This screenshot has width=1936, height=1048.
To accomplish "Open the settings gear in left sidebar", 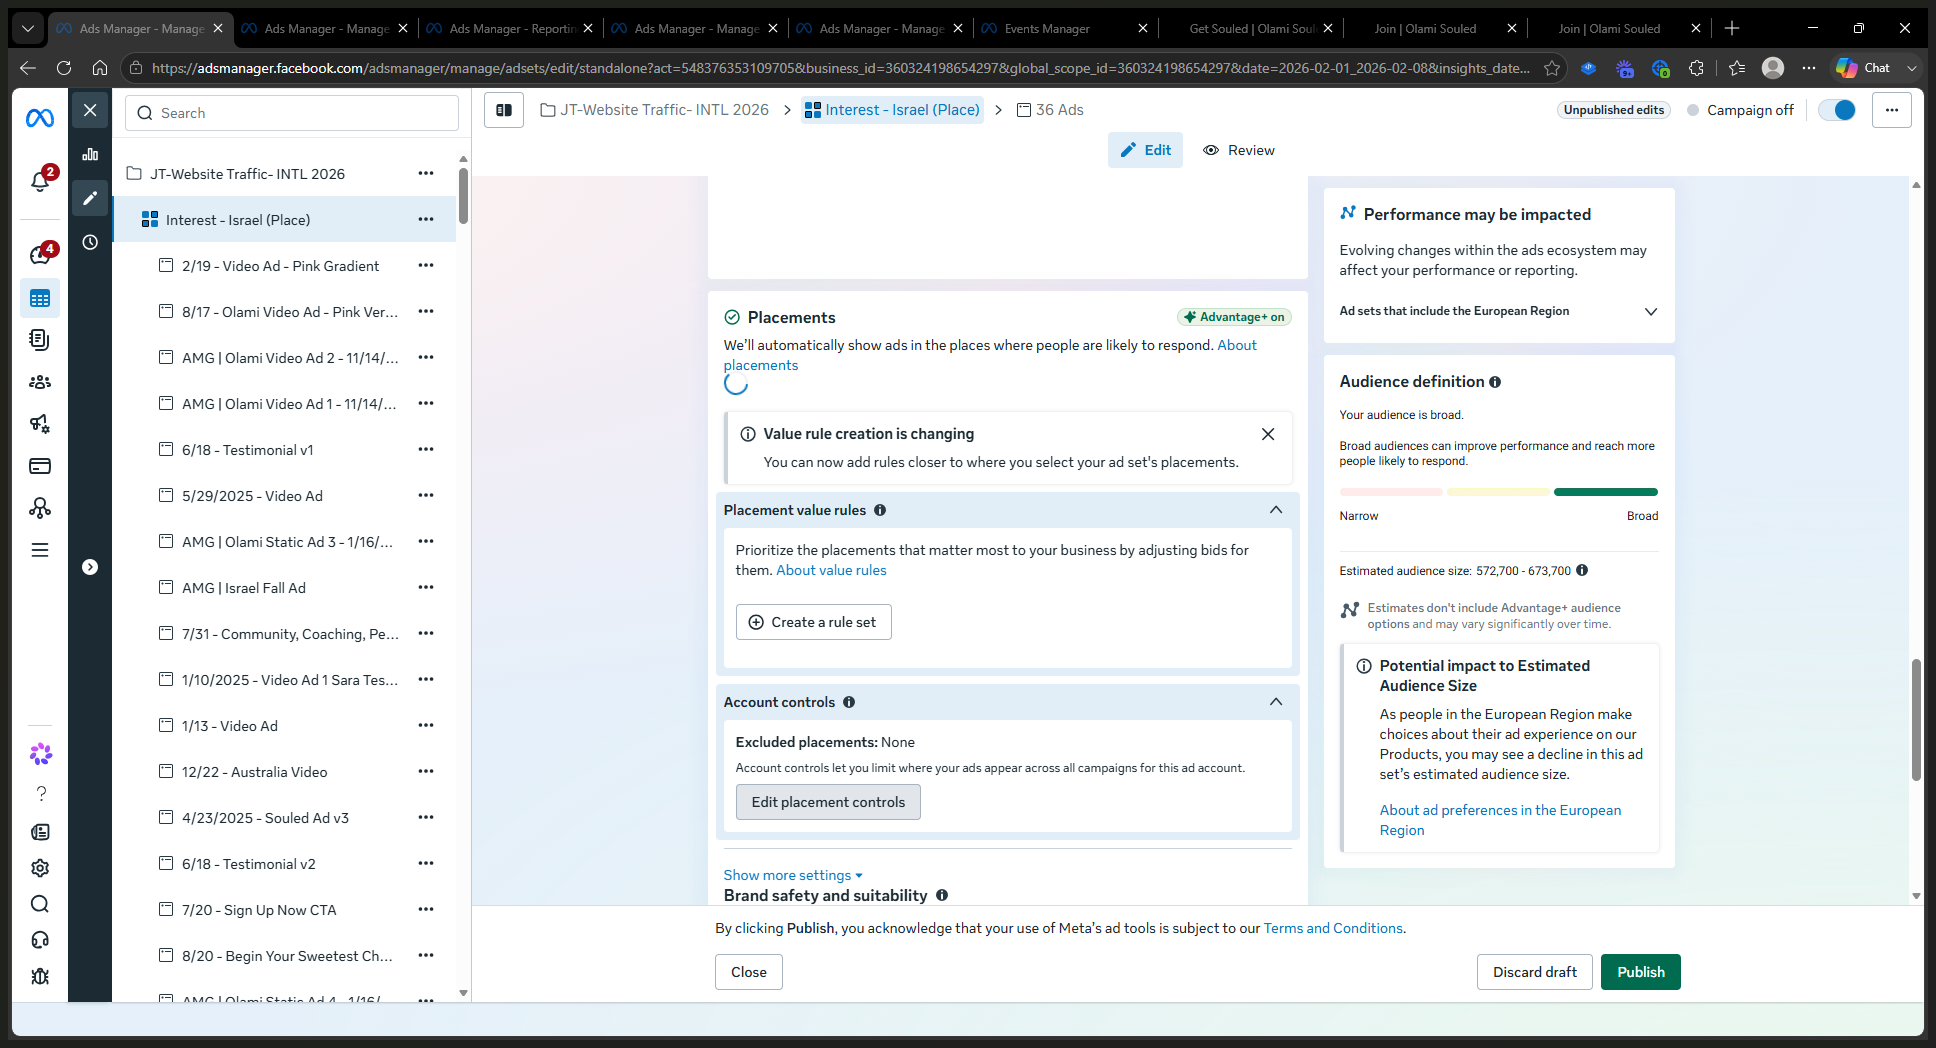I will 40,868.
